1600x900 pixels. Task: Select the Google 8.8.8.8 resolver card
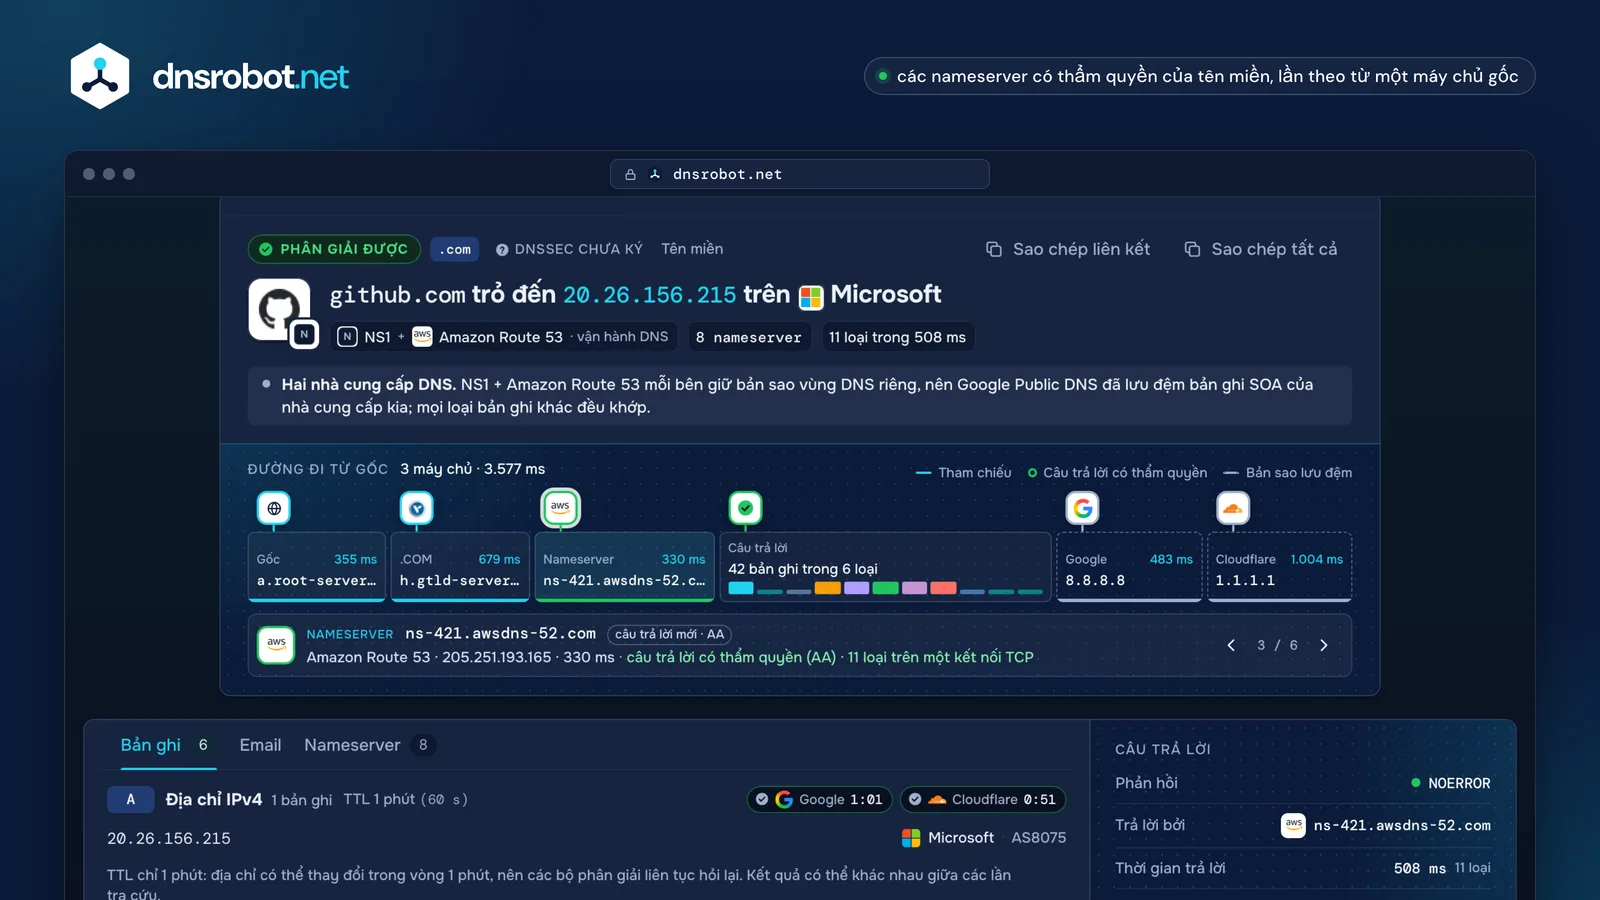(1129, 567)
